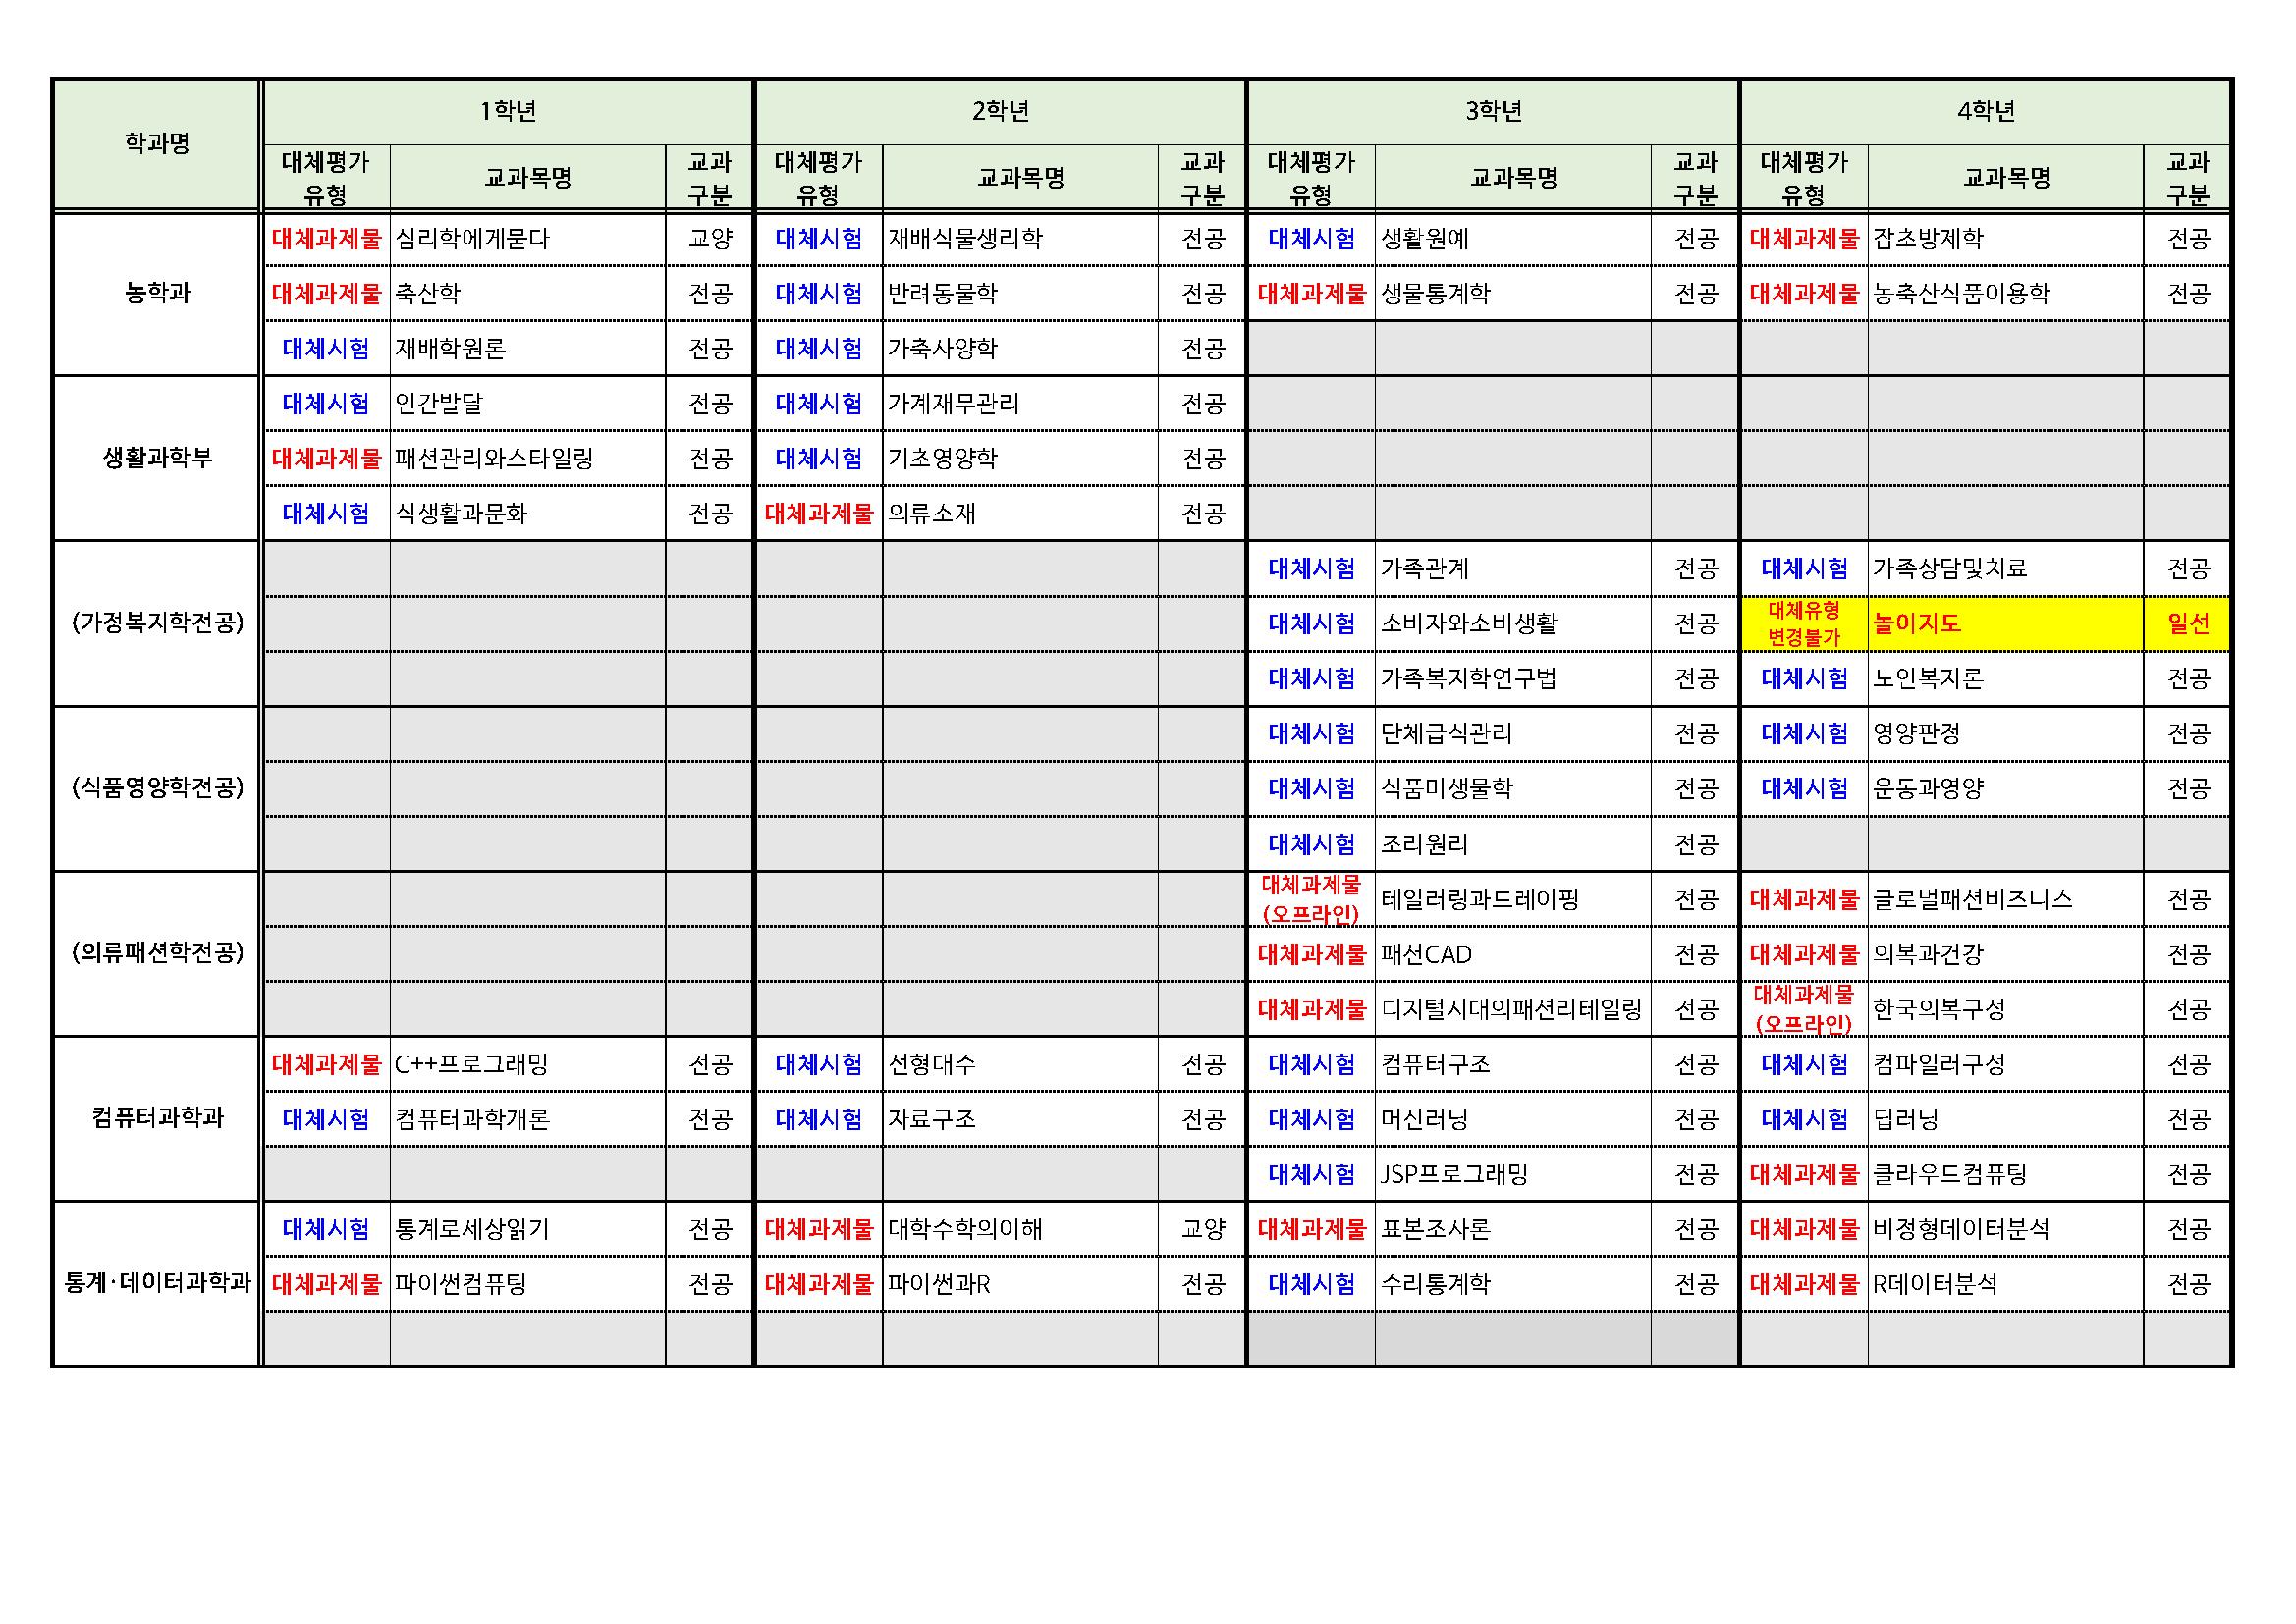Viewport: 2296px width, 1624px height.
Task: Click the 통계·데이터과학과 department cell
Action: [x=156, y=1283]
